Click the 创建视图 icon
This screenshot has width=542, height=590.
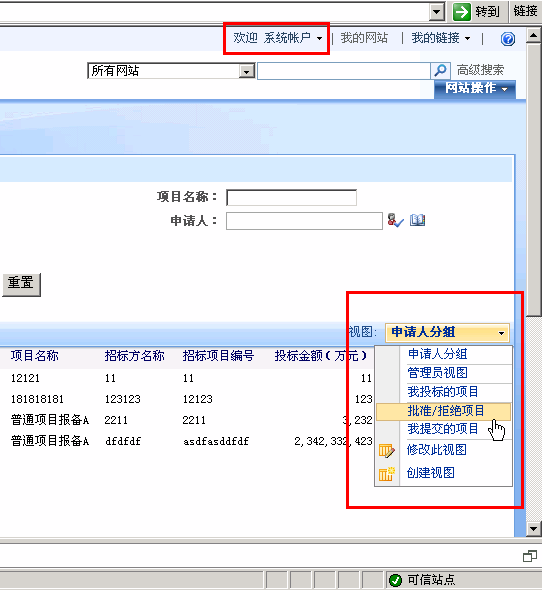coord(387,474)
